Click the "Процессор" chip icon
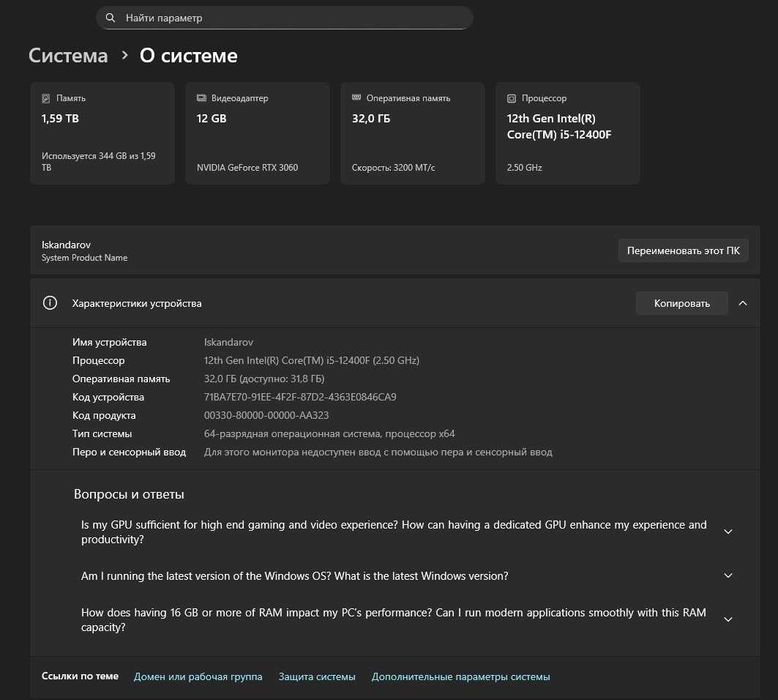This screenshot has height=700, width=778. (x=512, y=98)
